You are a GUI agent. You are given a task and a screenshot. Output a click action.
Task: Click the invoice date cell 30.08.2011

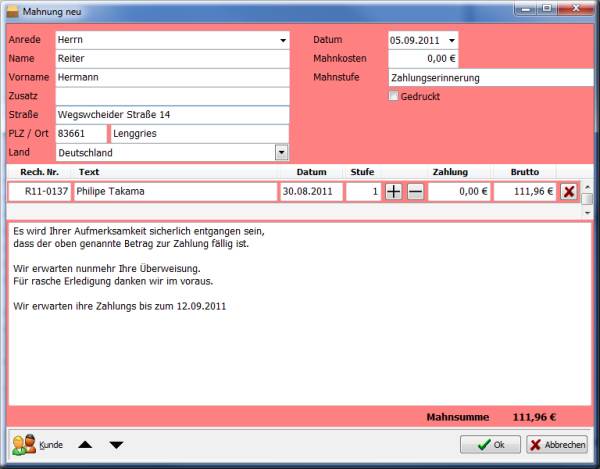tap(311, 191)
